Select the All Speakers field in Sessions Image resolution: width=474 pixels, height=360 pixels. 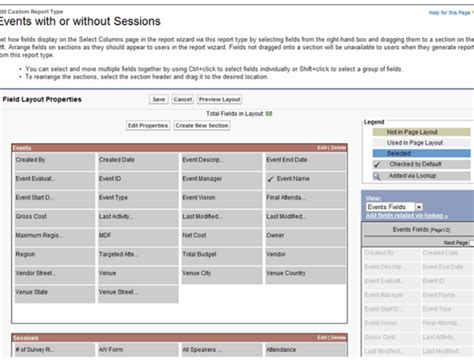[222, 350]
